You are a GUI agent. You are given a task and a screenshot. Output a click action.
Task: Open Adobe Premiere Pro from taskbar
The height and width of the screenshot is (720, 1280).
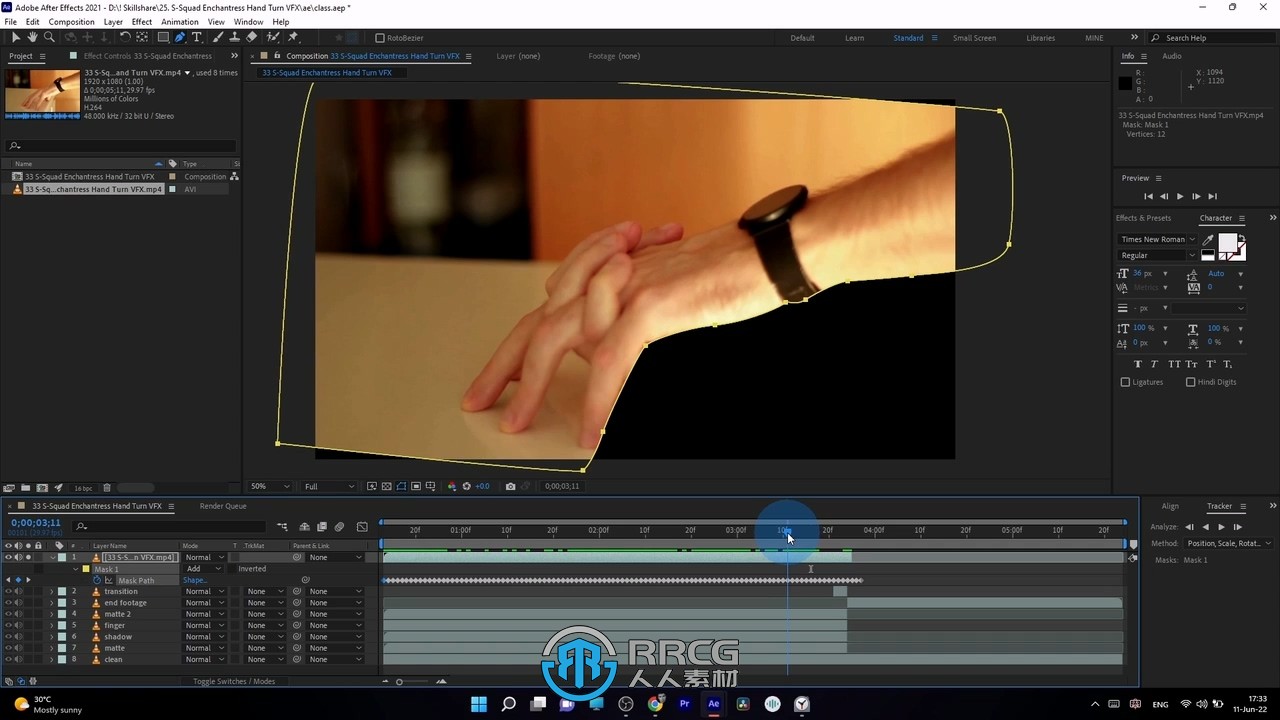pyautogui.click(x=684, y=704)
